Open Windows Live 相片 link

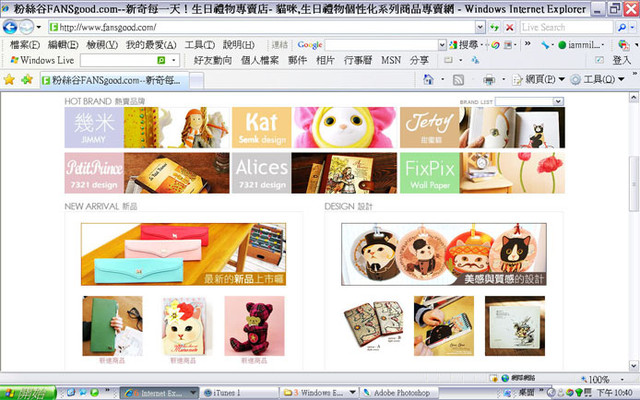tap(325, 60)
